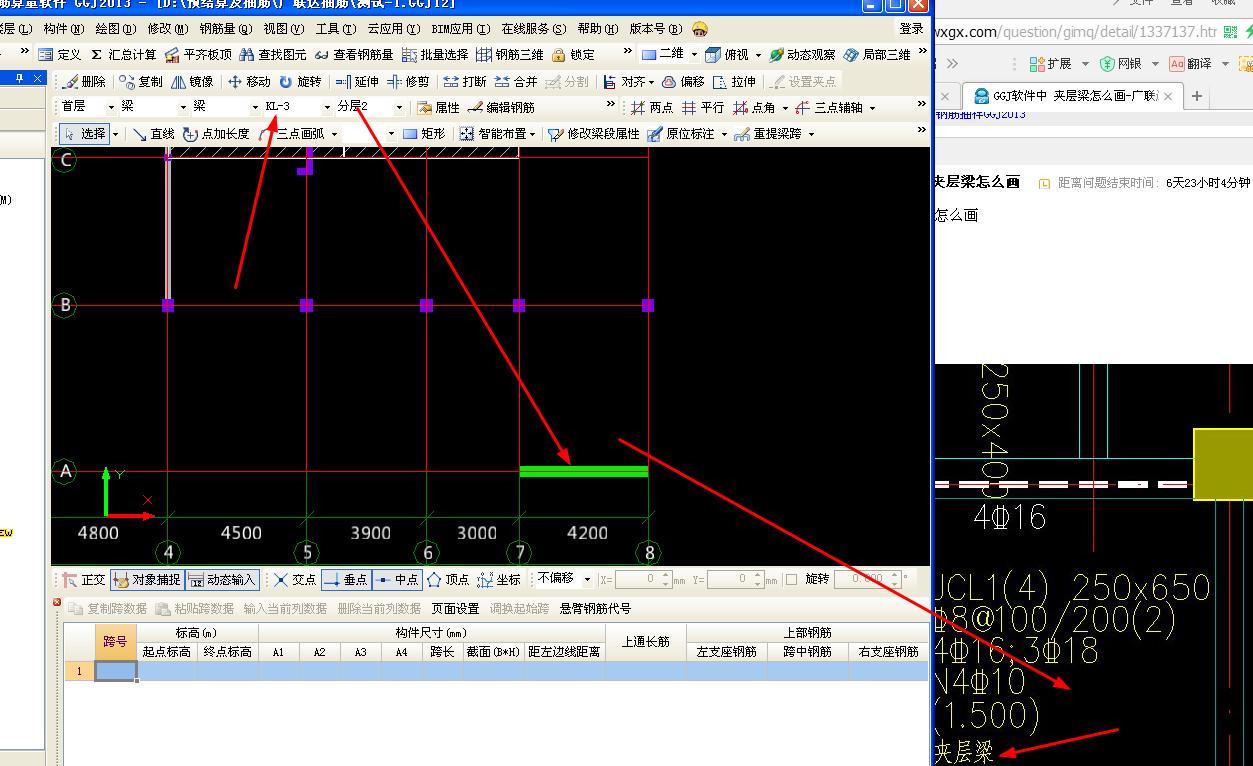Select 偏移 offset tool
1253x766 pixels.
pos(683,81)
